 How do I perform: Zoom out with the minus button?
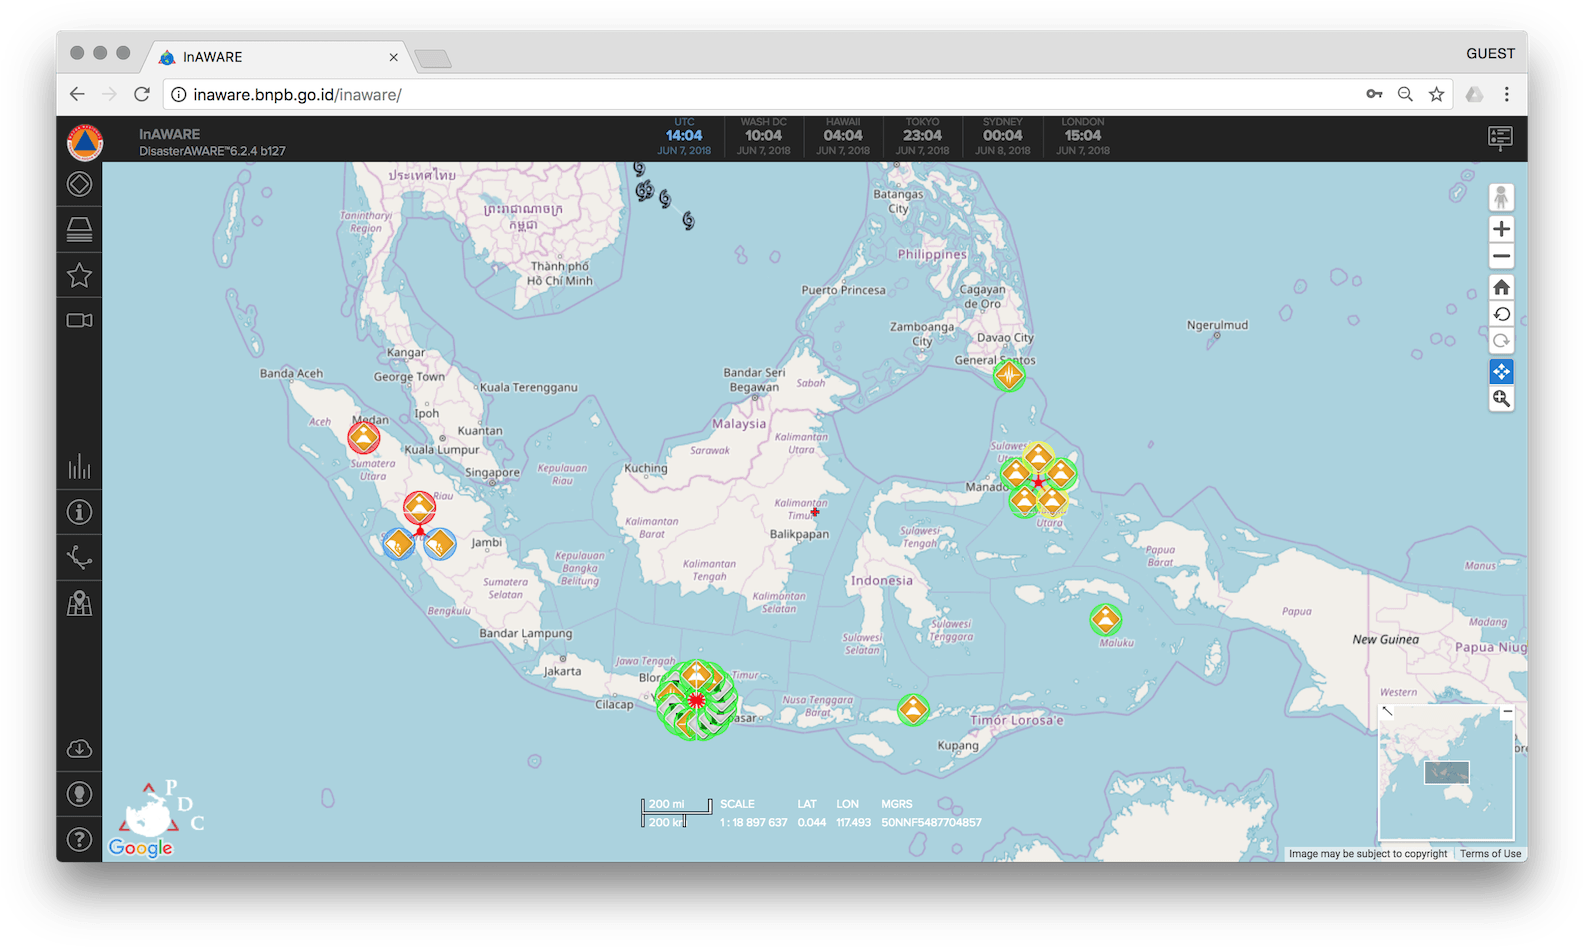tap(1501, 256)
